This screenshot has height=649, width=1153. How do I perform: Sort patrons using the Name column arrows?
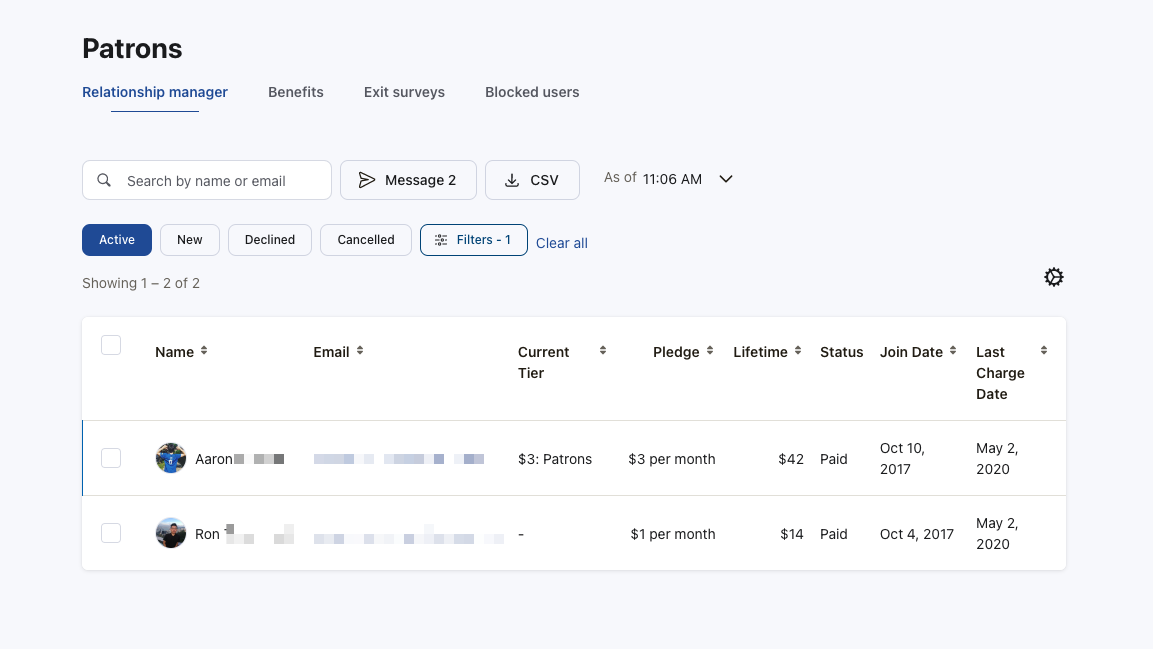[x=203, y=351]
